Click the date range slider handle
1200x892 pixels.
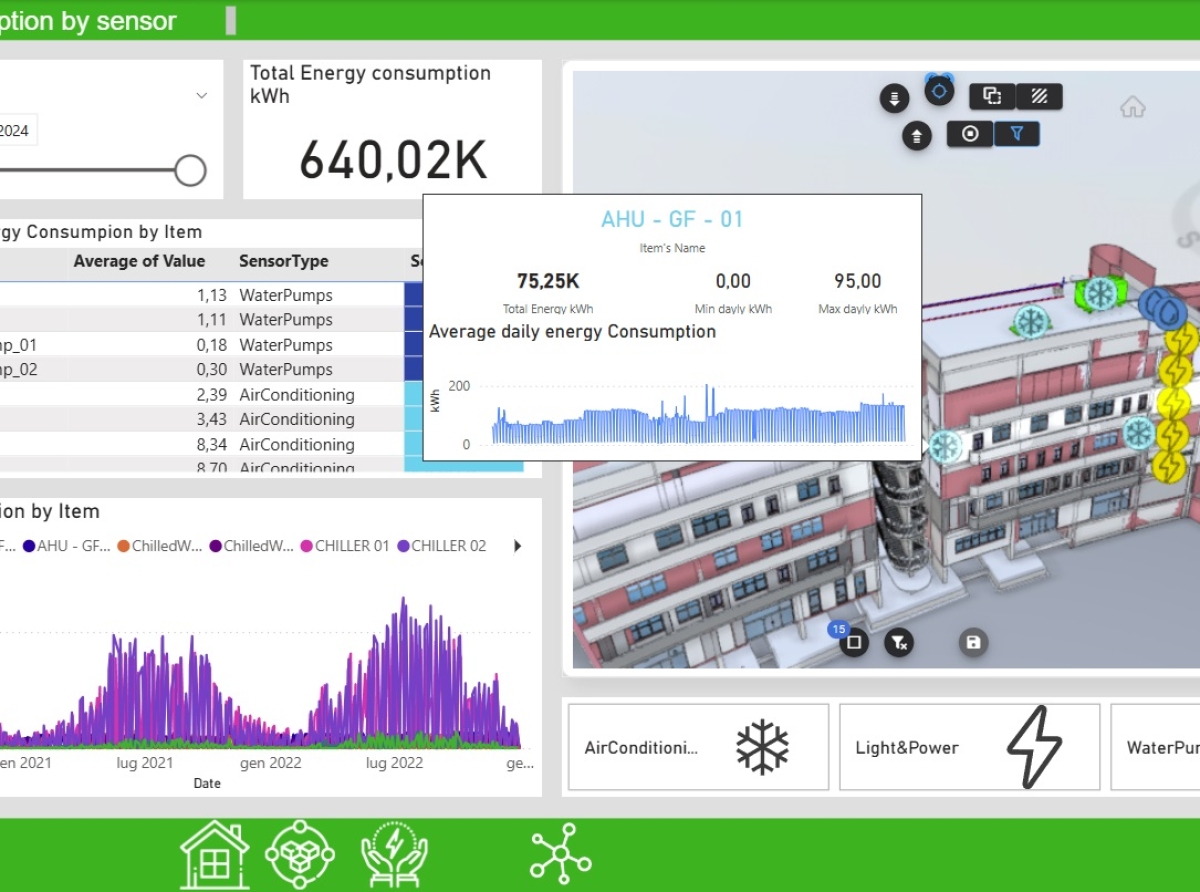[x=190, y=171]
